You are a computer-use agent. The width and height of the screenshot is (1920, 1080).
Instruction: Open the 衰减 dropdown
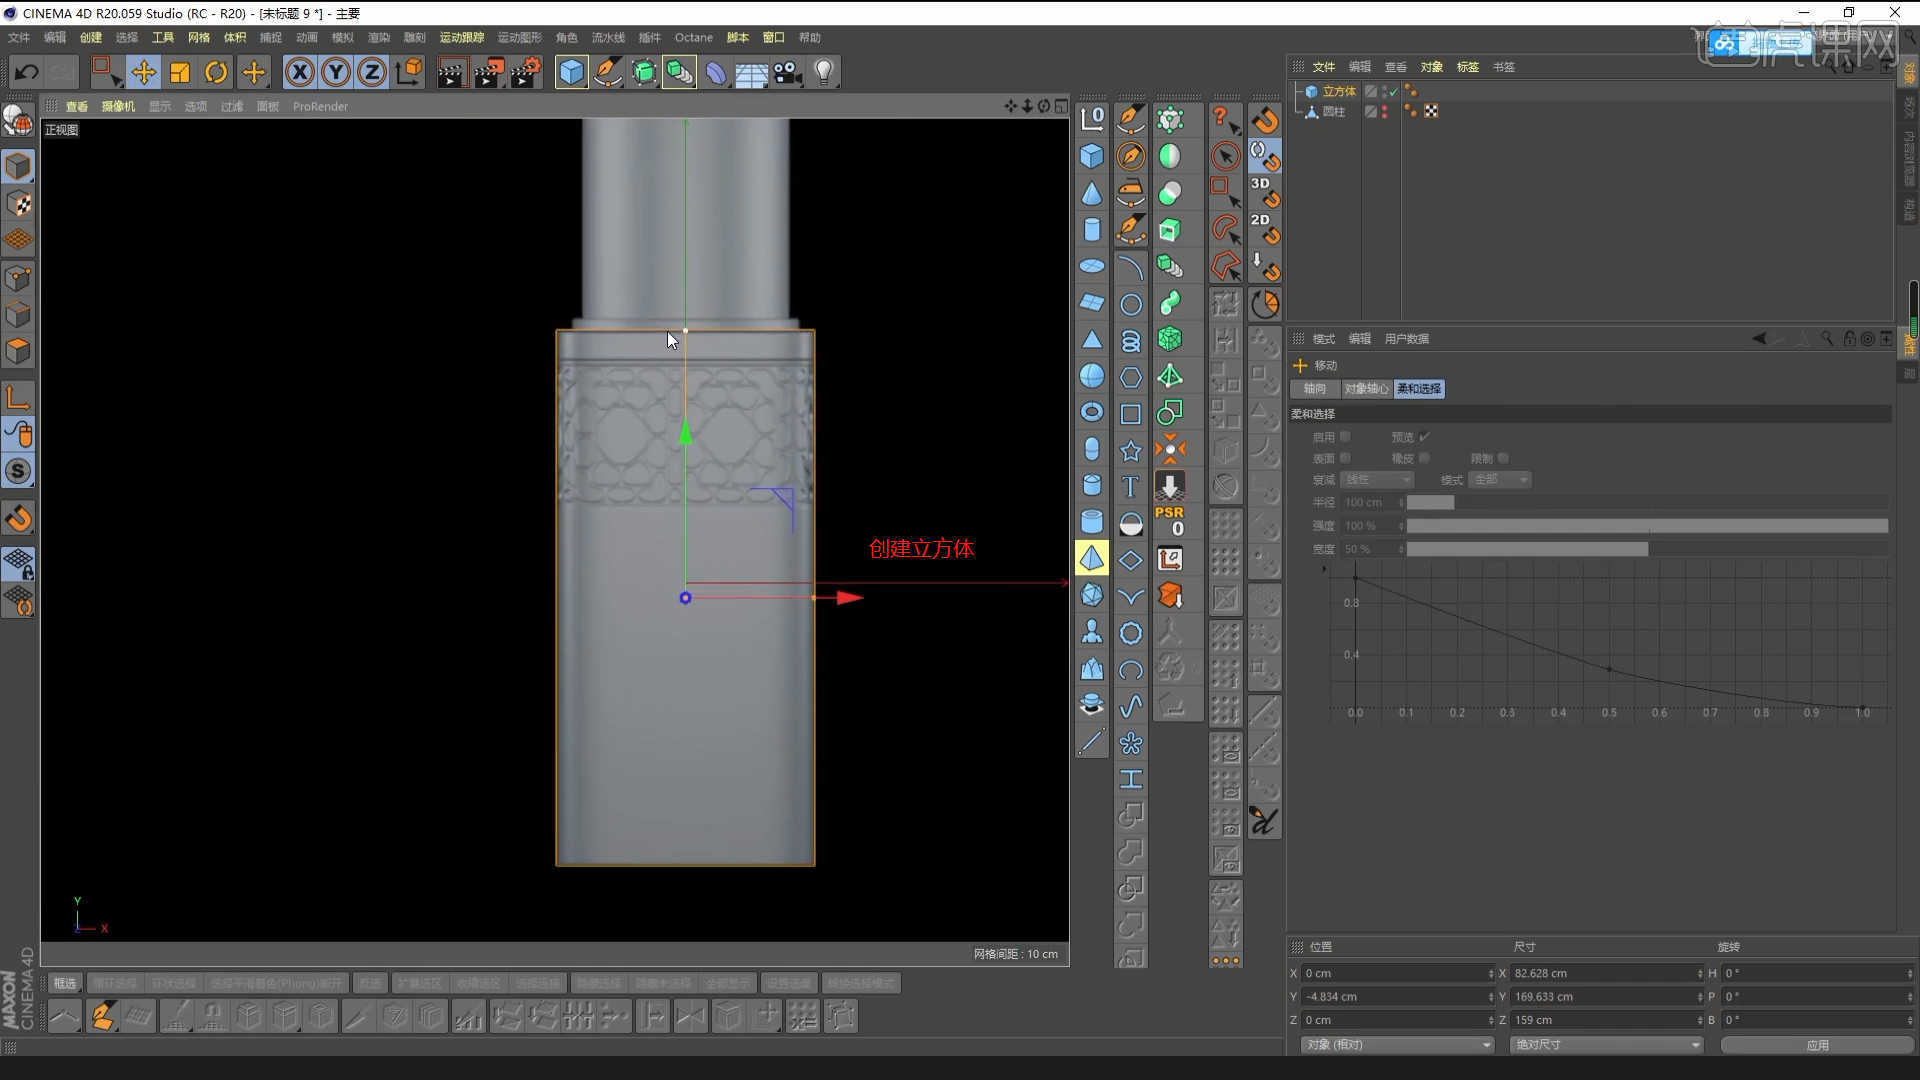(x=1377, y=480)
